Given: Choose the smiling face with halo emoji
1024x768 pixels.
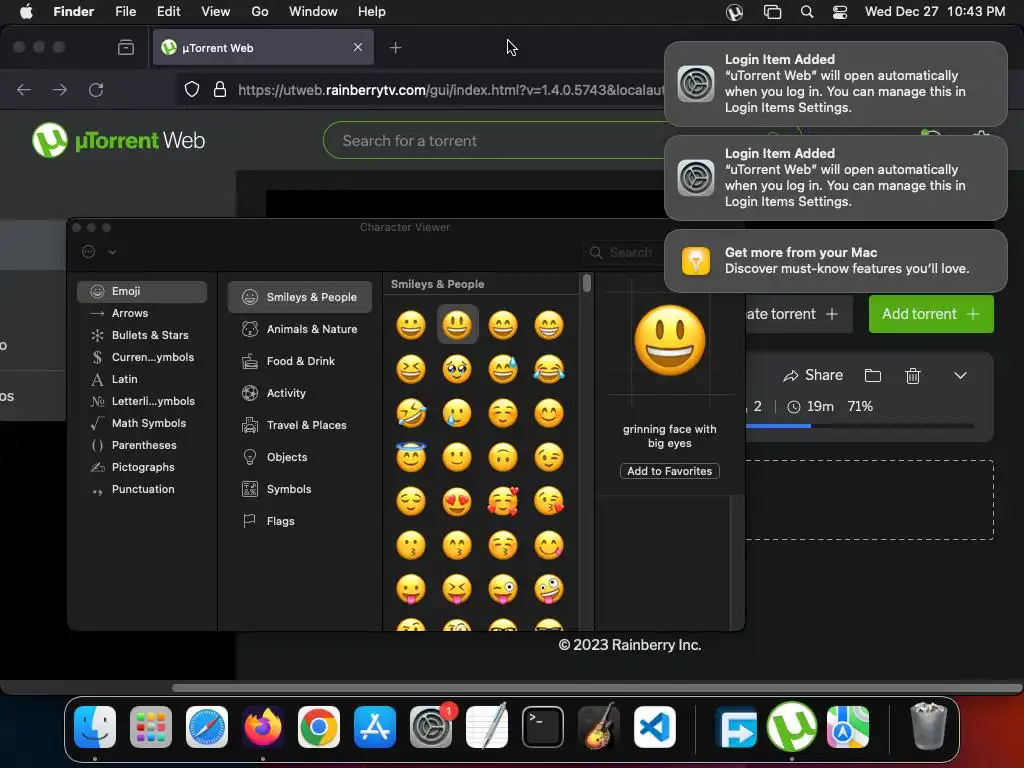Looking at the screenshot, I should [411, 457].
